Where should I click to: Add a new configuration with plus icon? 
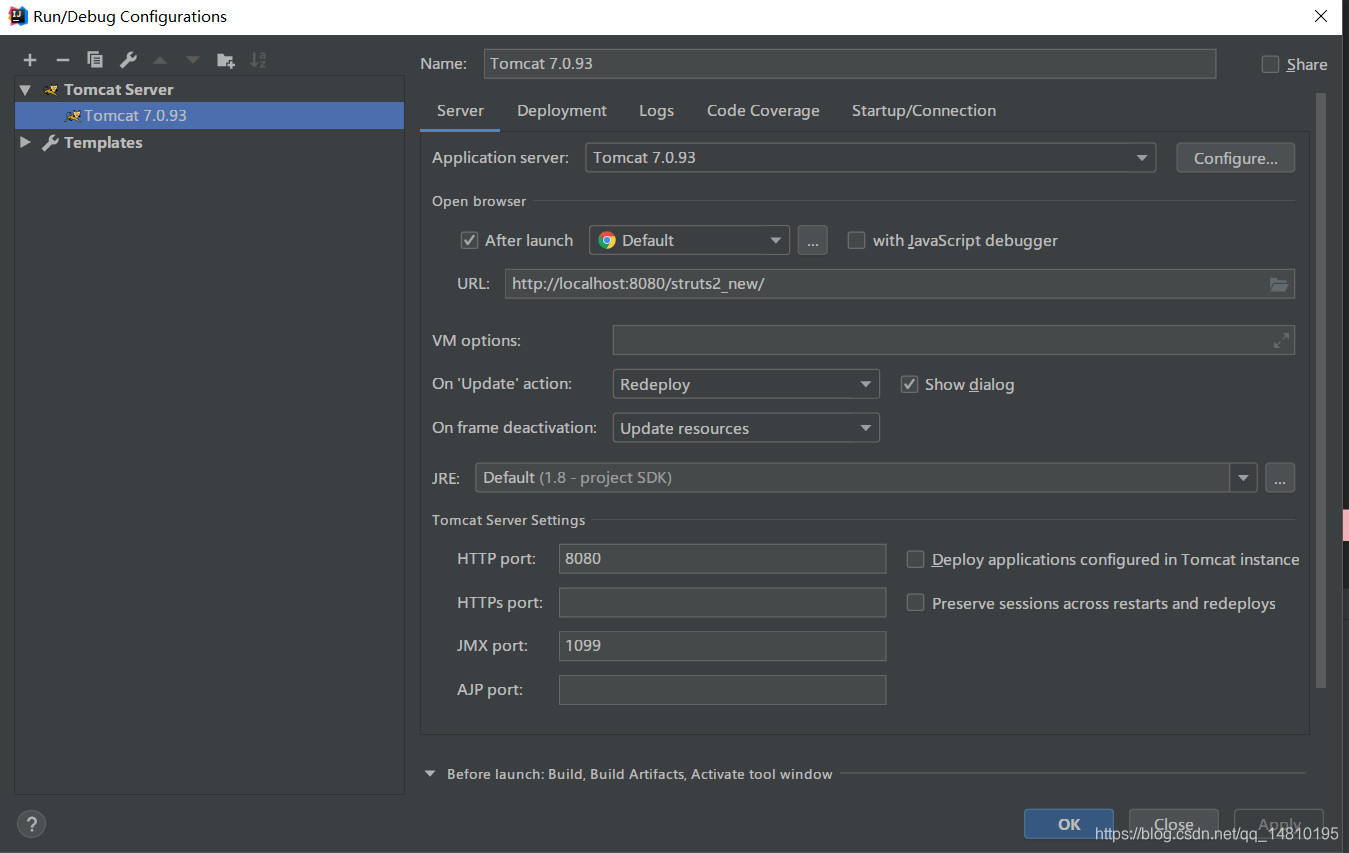tap(30, 60)
